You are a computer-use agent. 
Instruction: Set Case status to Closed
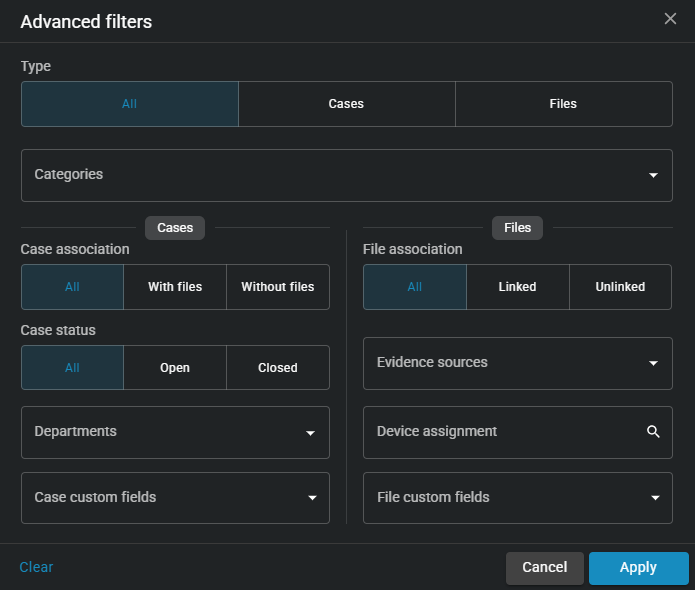coord(277,368)
